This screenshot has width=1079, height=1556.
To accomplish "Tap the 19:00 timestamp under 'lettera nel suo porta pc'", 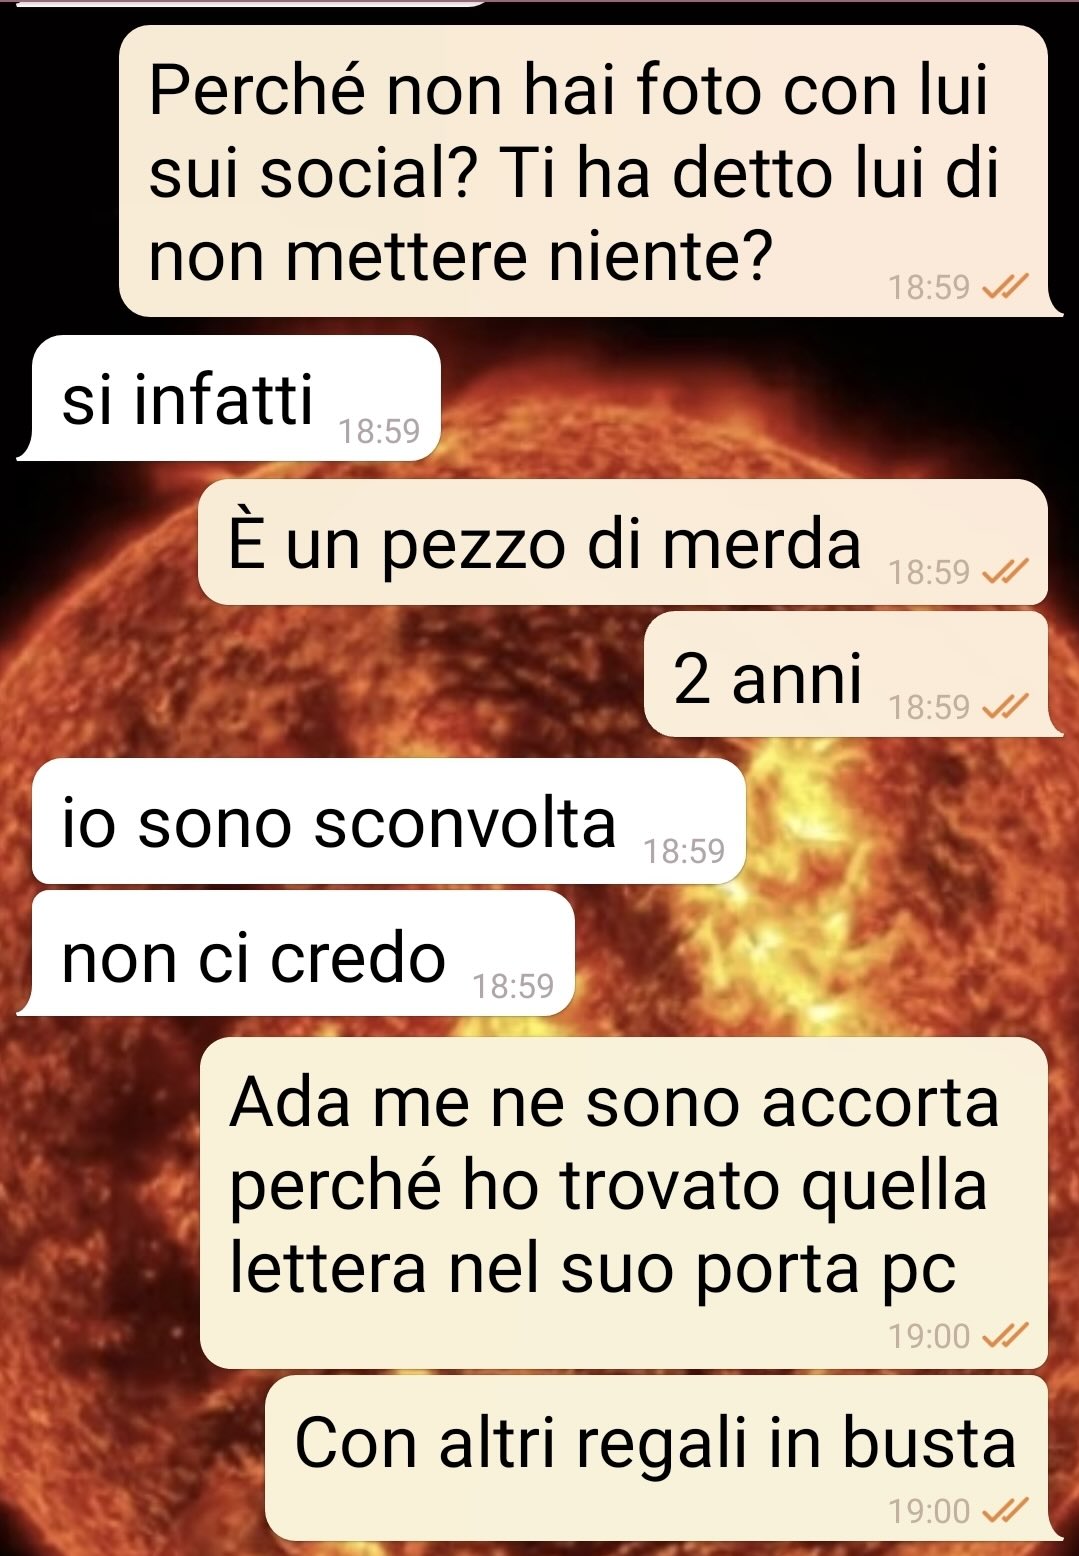I will (x=929, y=1336).
